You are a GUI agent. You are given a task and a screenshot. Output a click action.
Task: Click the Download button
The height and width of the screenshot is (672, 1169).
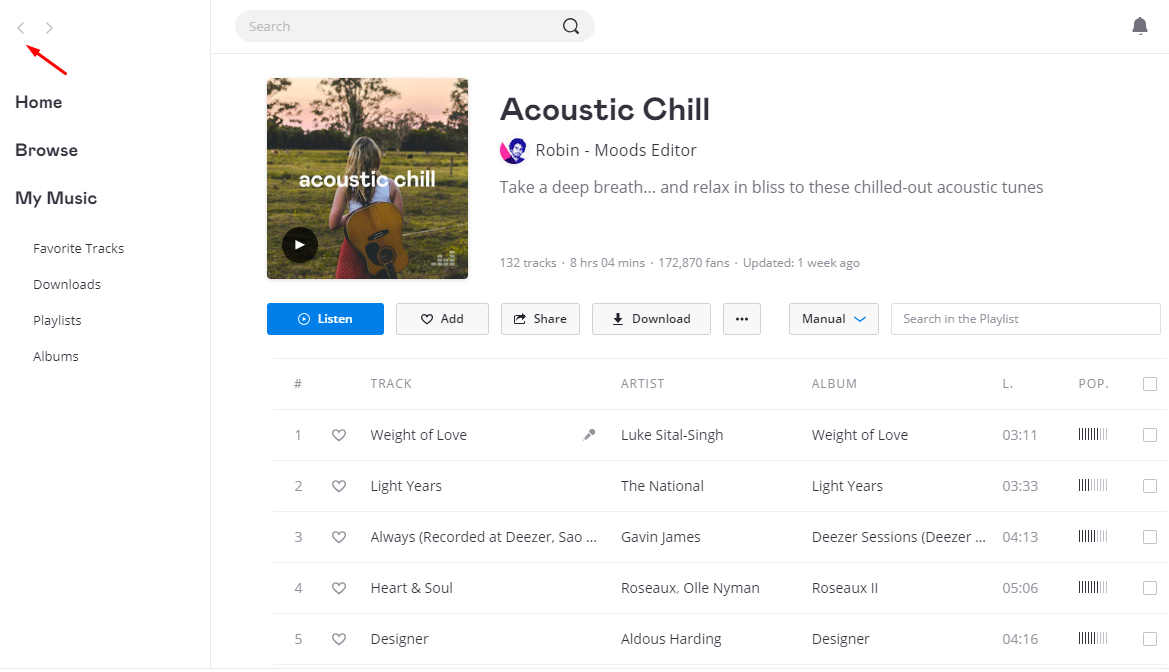coord(651,318)
